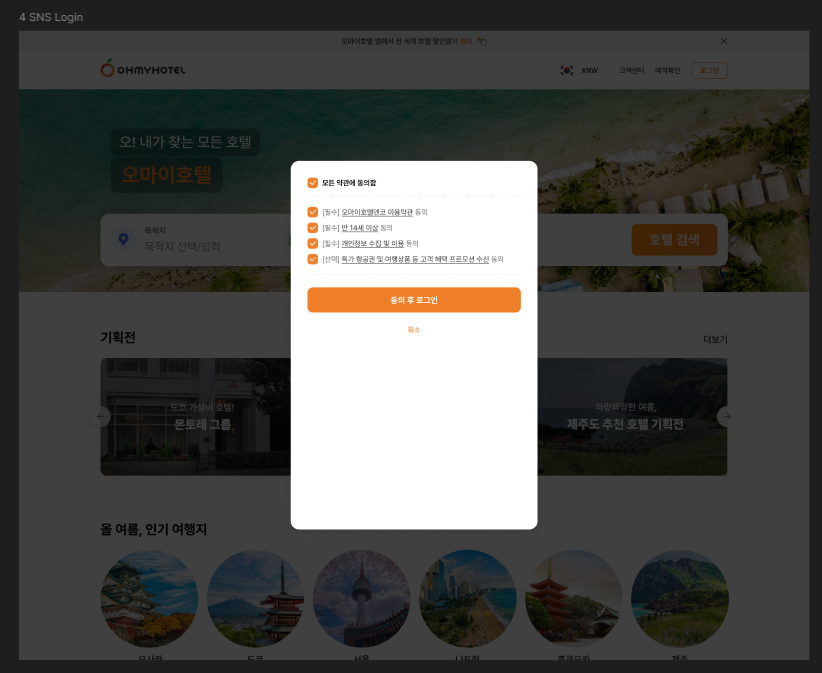Click the 호텔 검색 button
This screenshot has width=822, height=673.
point(674,240)
